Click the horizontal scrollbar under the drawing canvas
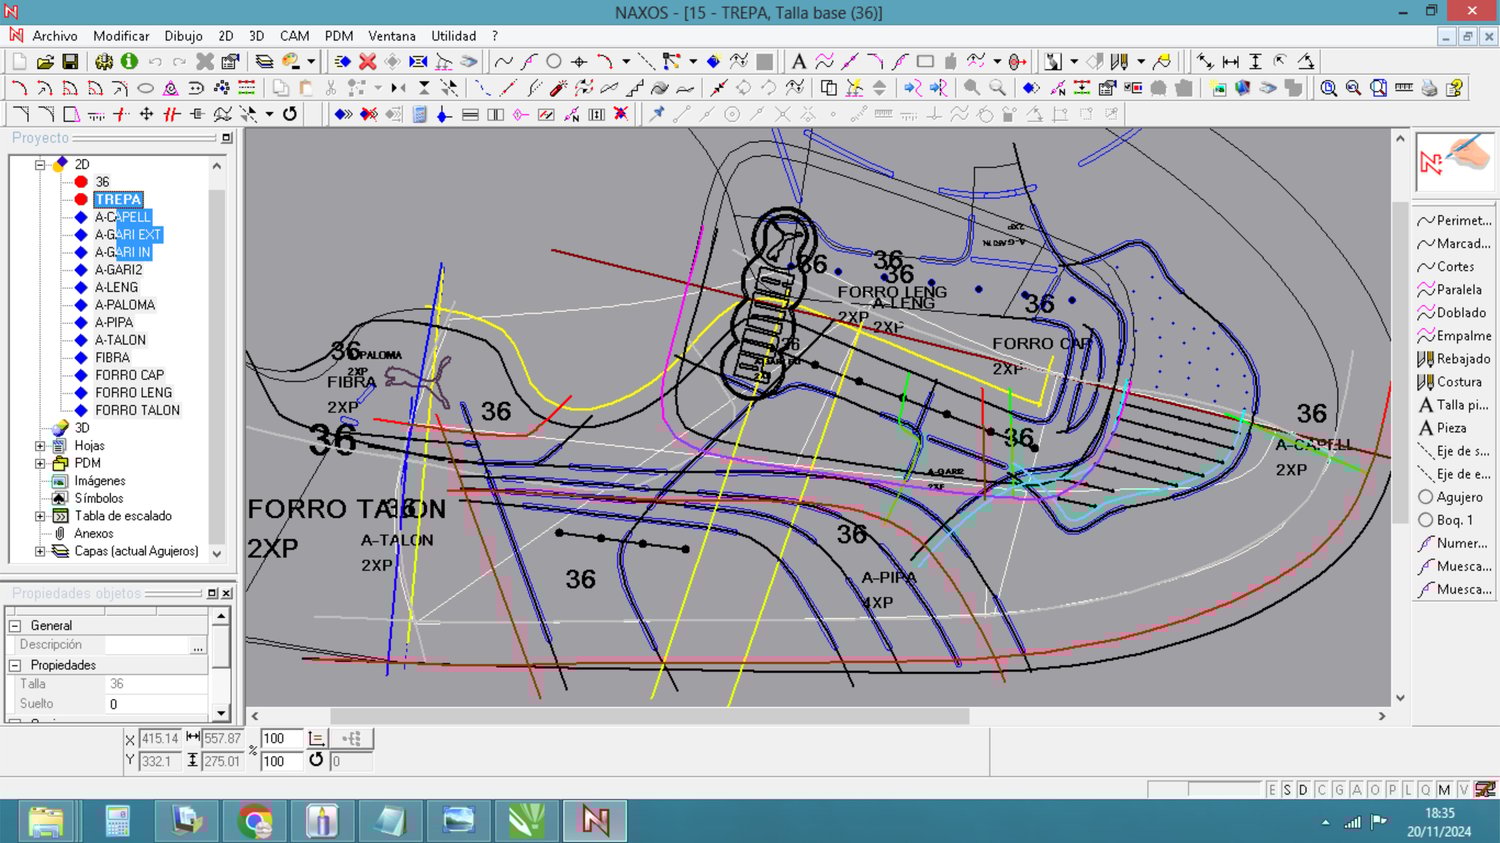The image size is (1500, 843). pyautogui.click(x=650, y=716)
